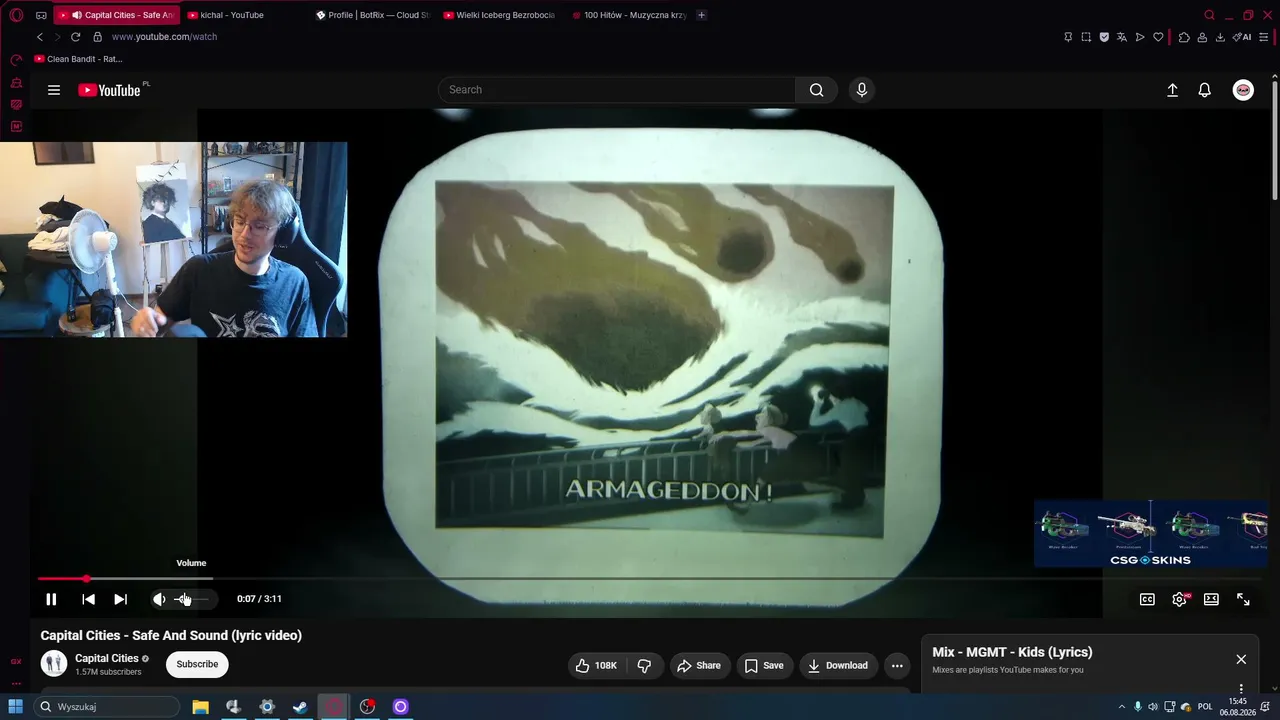This screenshot has width=1280, height=720.
Task: Go back in the browser
Action: [40, 37]
